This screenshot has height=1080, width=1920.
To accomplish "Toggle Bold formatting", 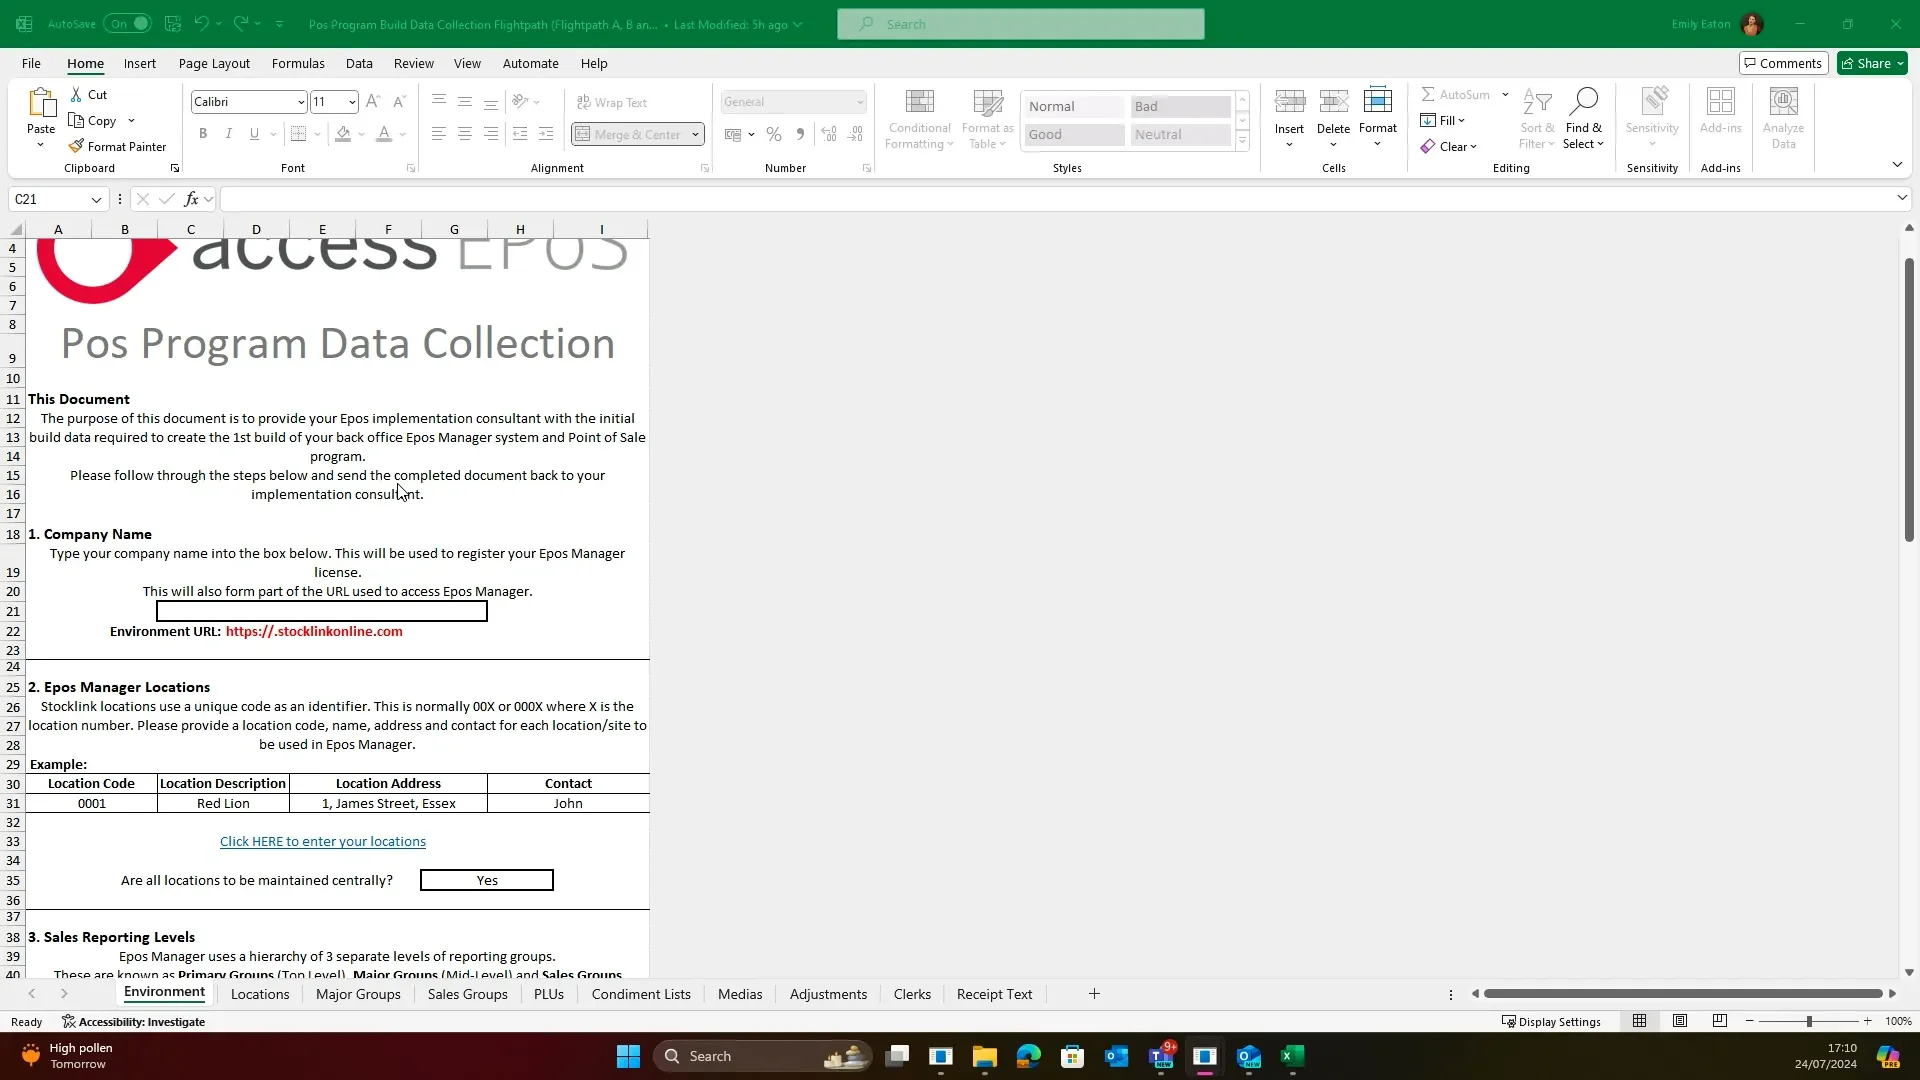I will (203, 133).
